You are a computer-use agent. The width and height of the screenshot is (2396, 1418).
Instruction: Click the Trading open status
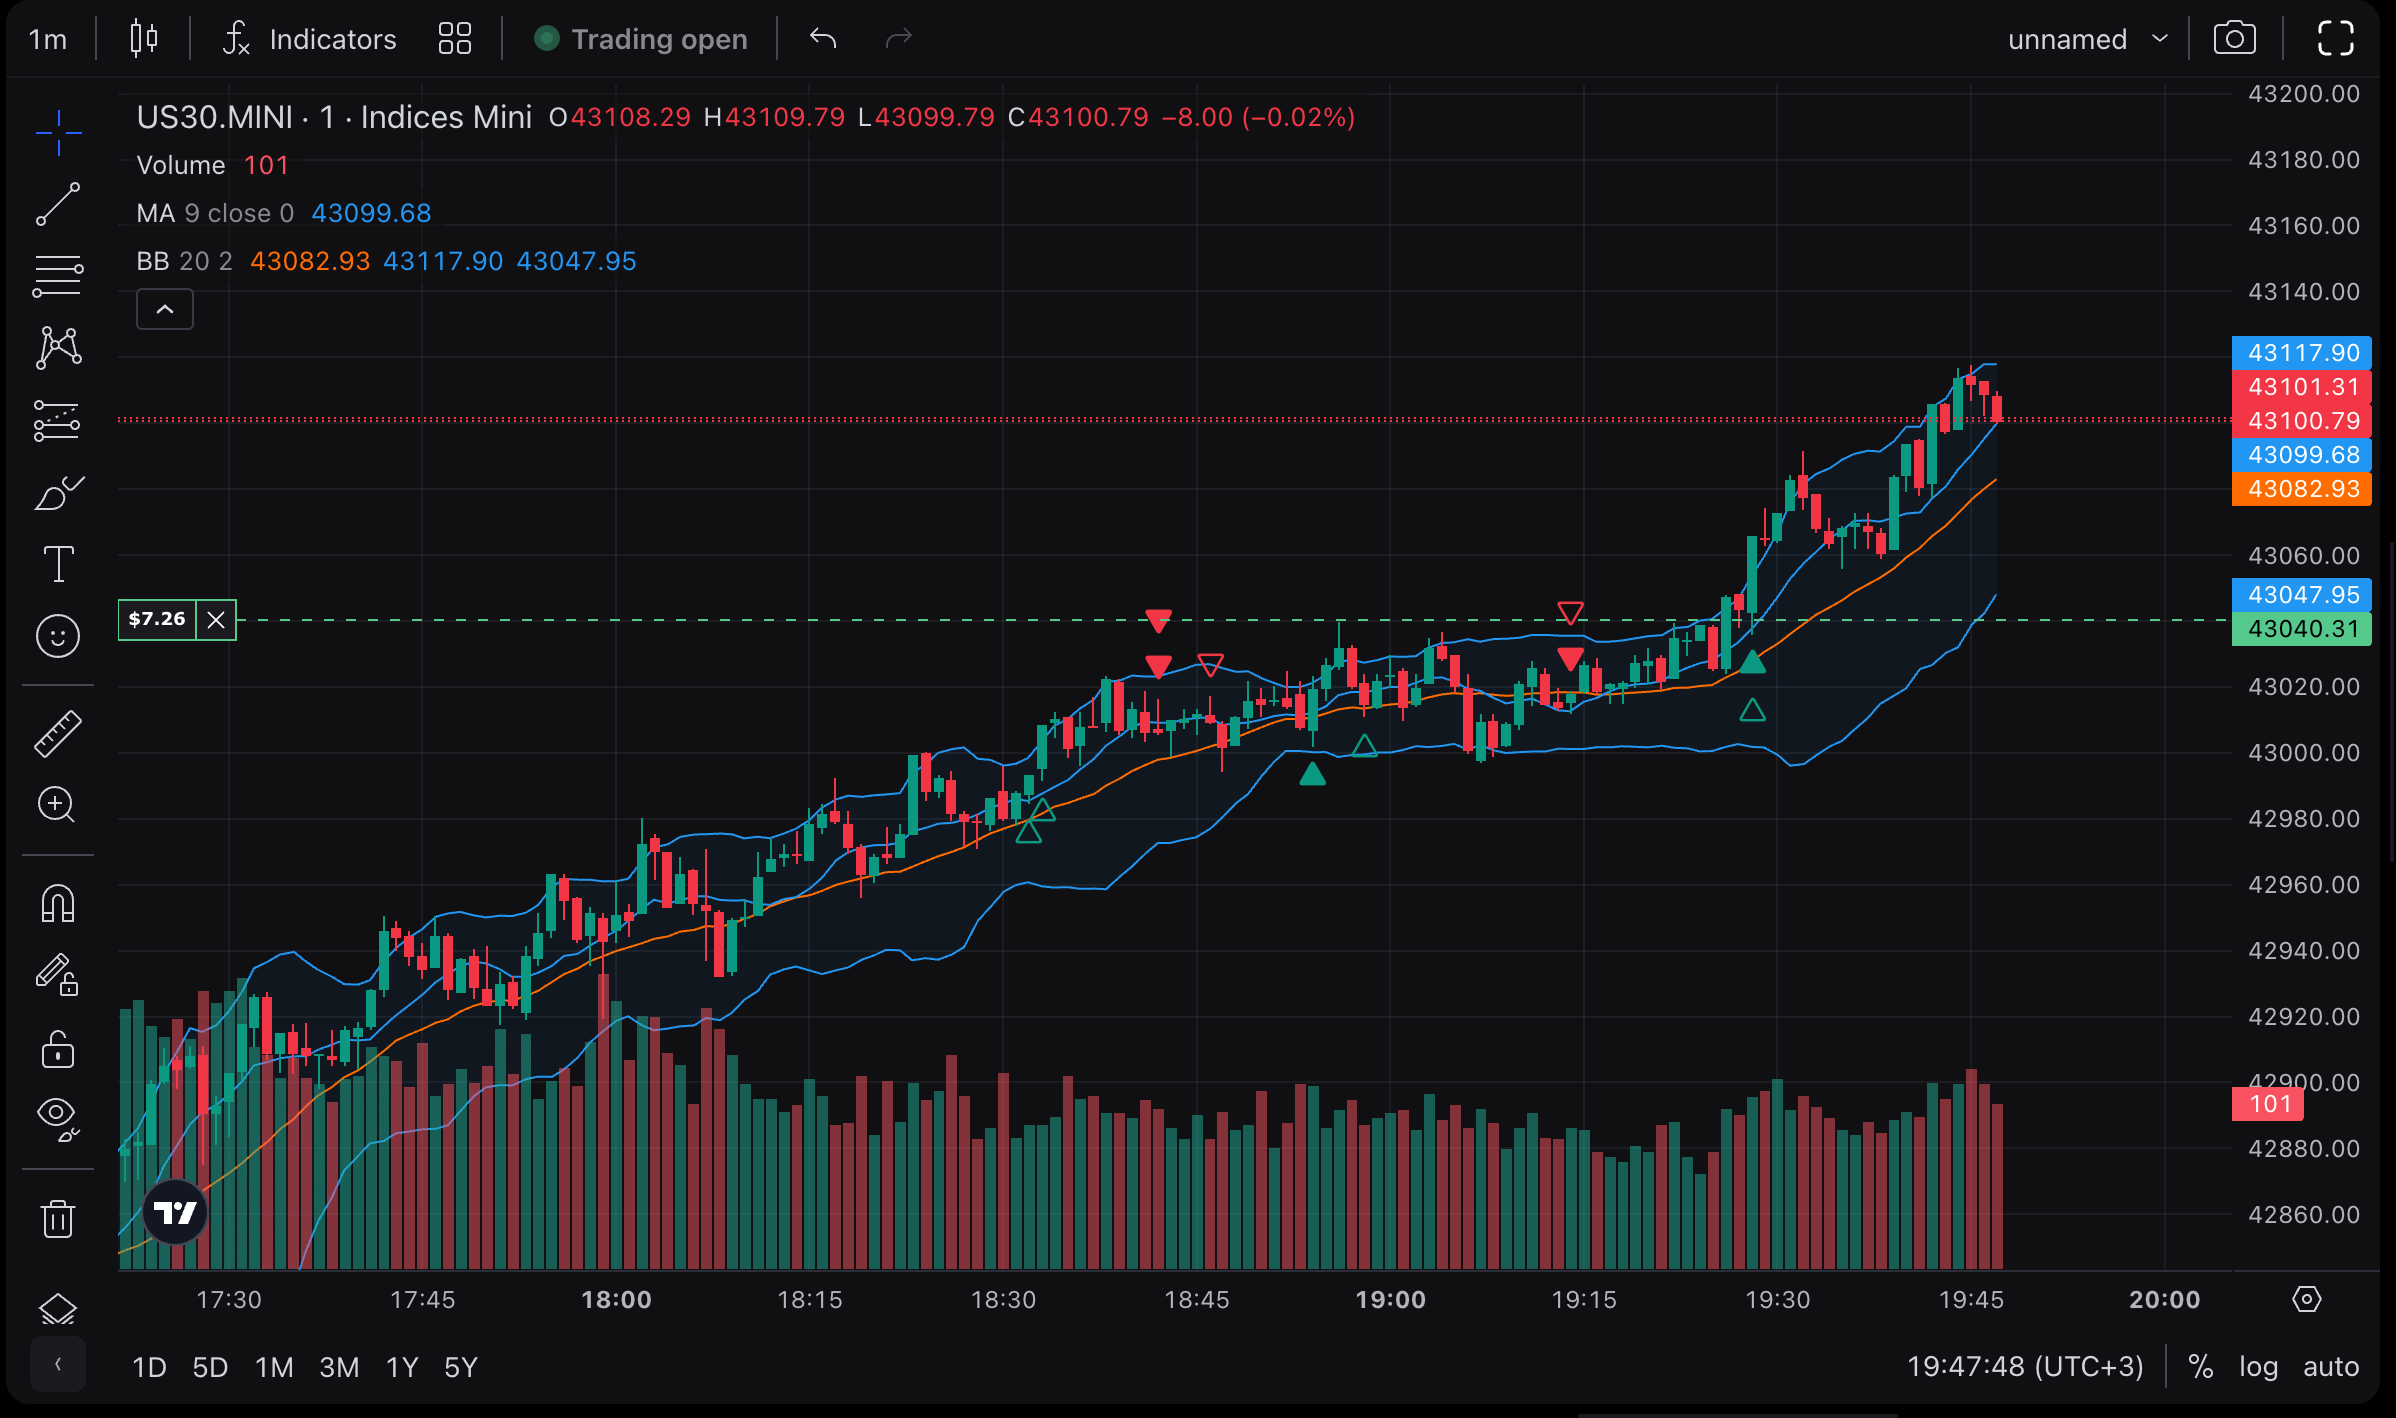(641, 39)
